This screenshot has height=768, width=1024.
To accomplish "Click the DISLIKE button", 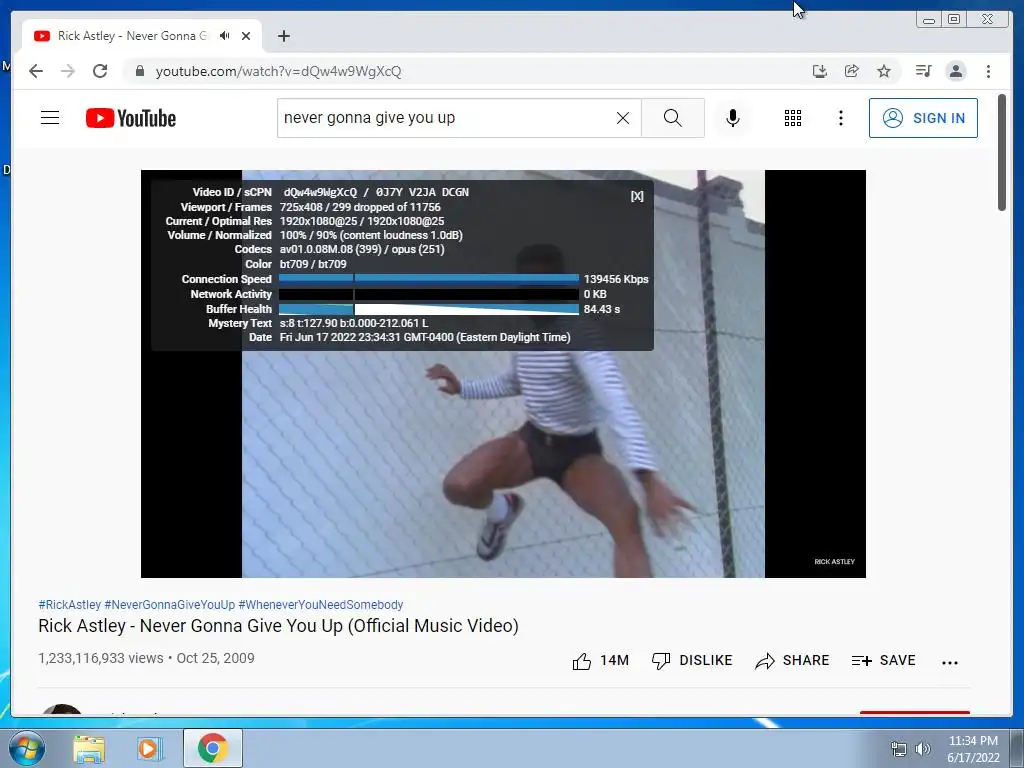I will pos(692,661).
